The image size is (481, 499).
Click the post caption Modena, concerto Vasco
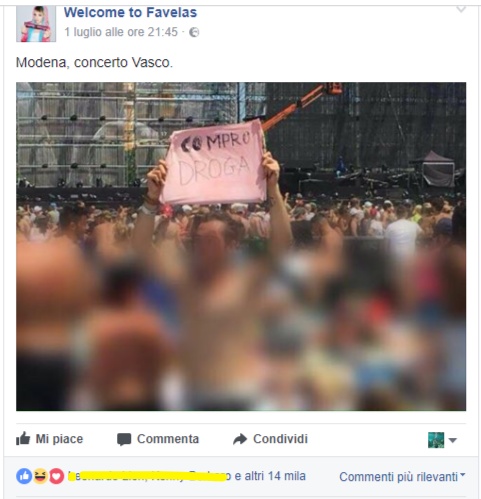pyautogui.click(x=94, y=63)
